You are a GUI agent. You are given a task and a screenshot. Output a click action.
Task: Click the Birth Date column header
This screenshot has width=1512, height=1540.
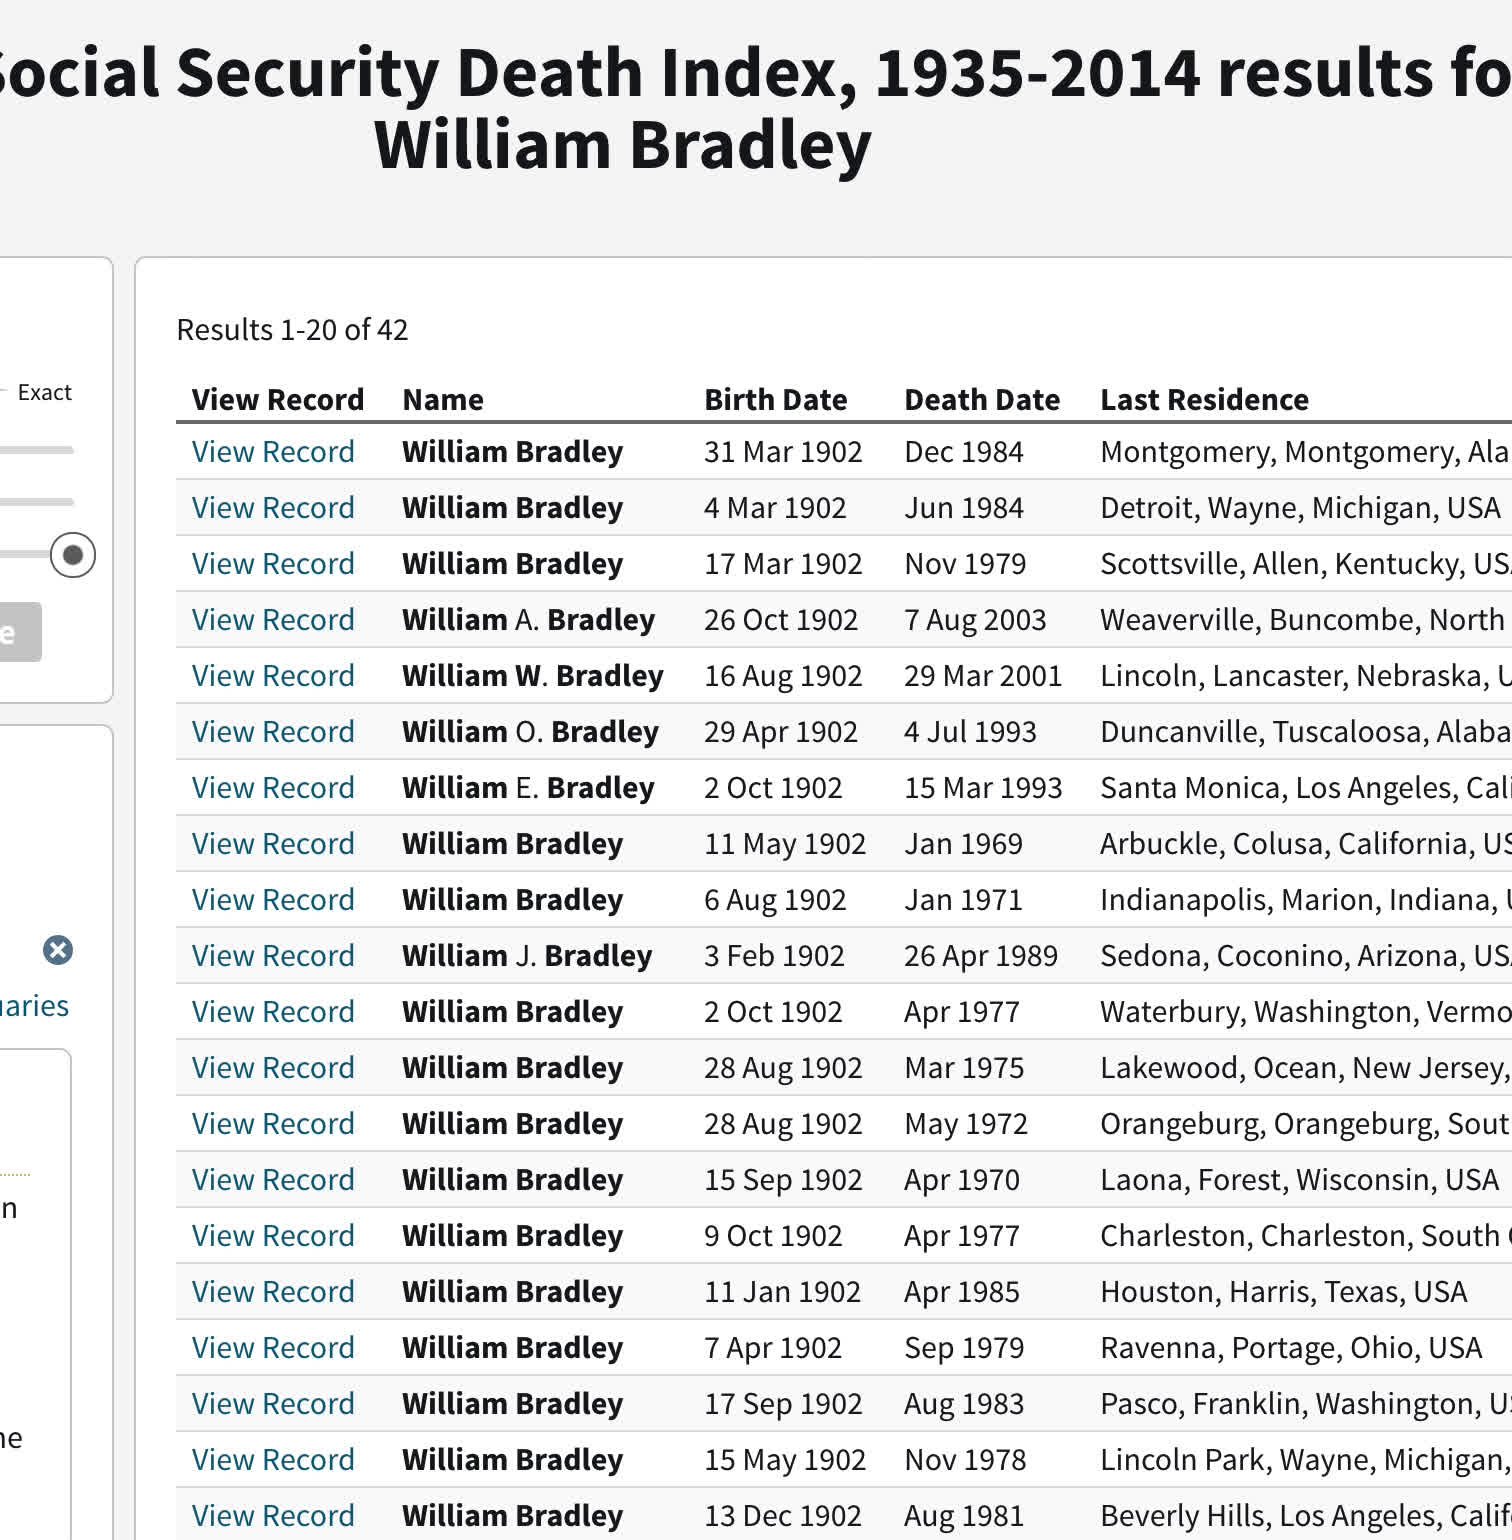click(775, 400)
